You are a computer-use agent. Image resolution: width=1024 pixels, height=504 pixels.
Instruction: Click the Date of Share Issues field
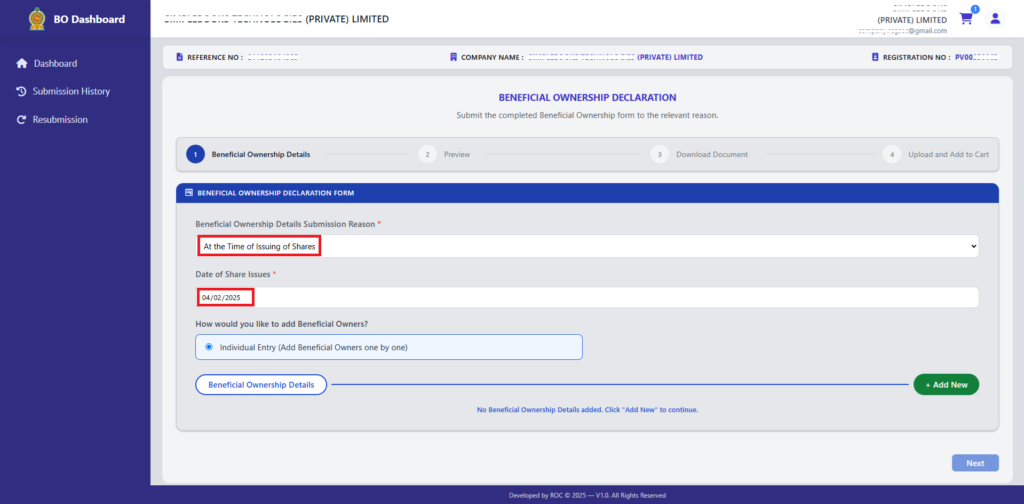587,297
